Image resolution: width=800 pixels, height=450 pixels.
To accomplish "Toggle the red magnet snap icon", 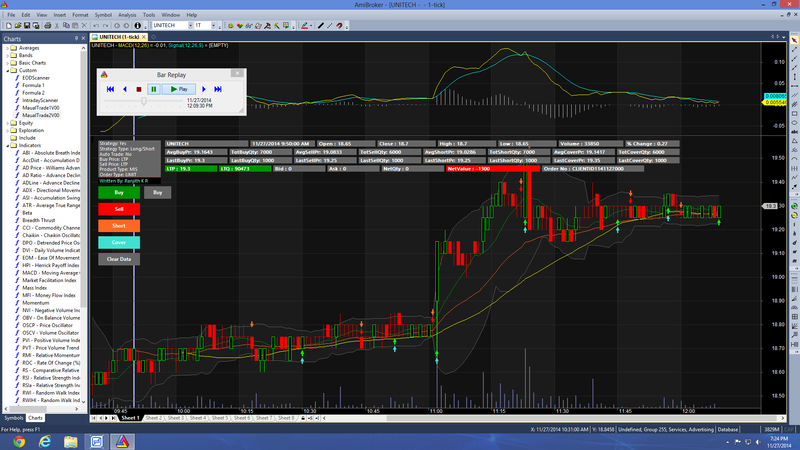I will click(x=339, y=26).
